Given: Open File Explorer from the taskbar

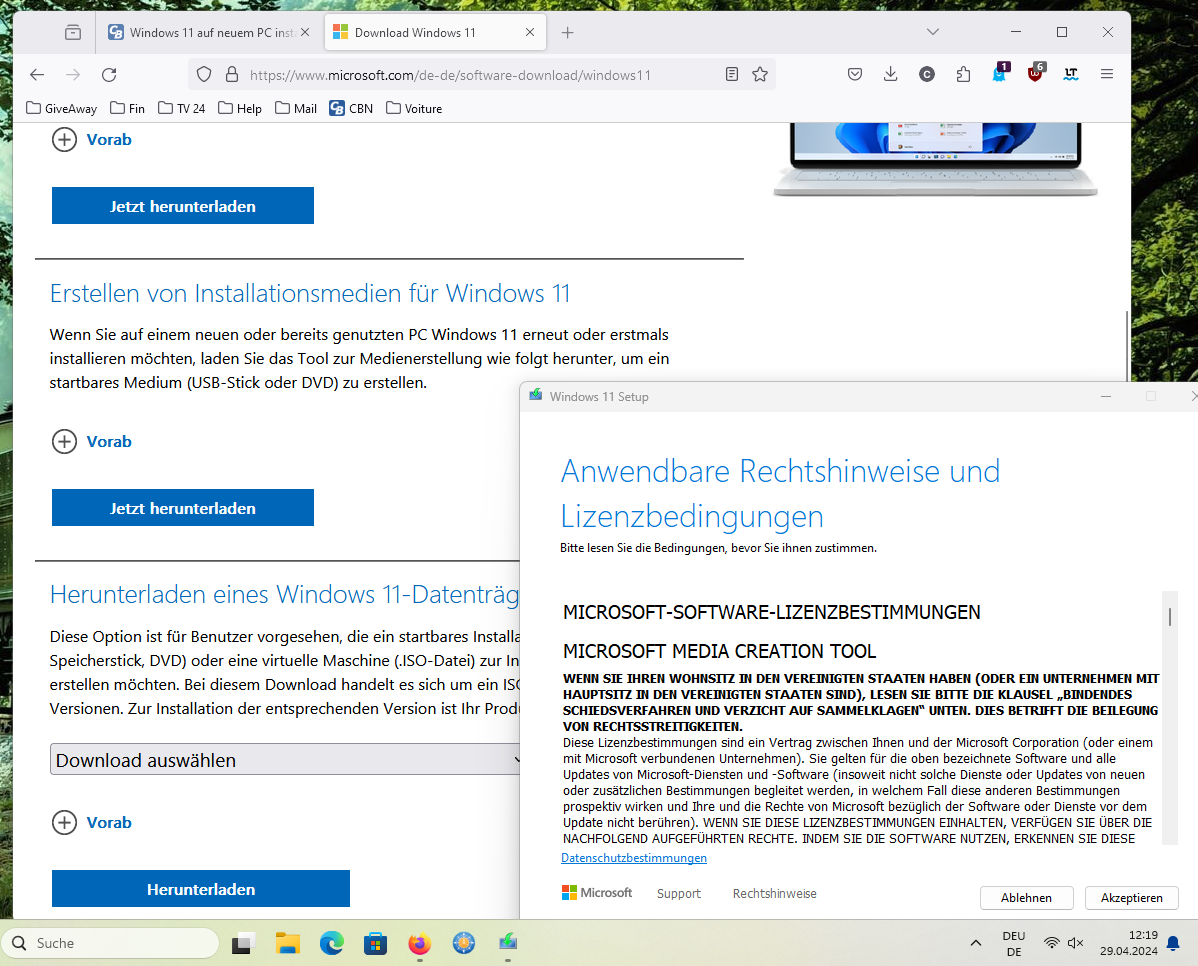Looking at the screenshot, I should tap(287, 944).
